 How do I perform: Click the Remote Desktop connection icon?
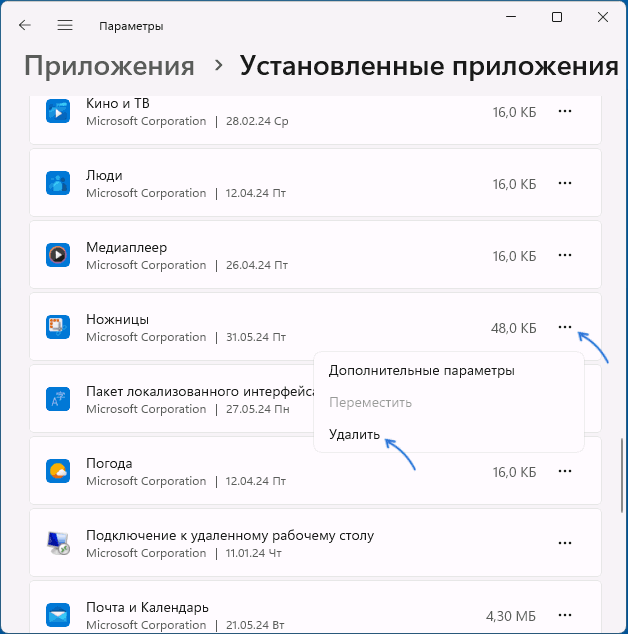click(x=58, y=543)
